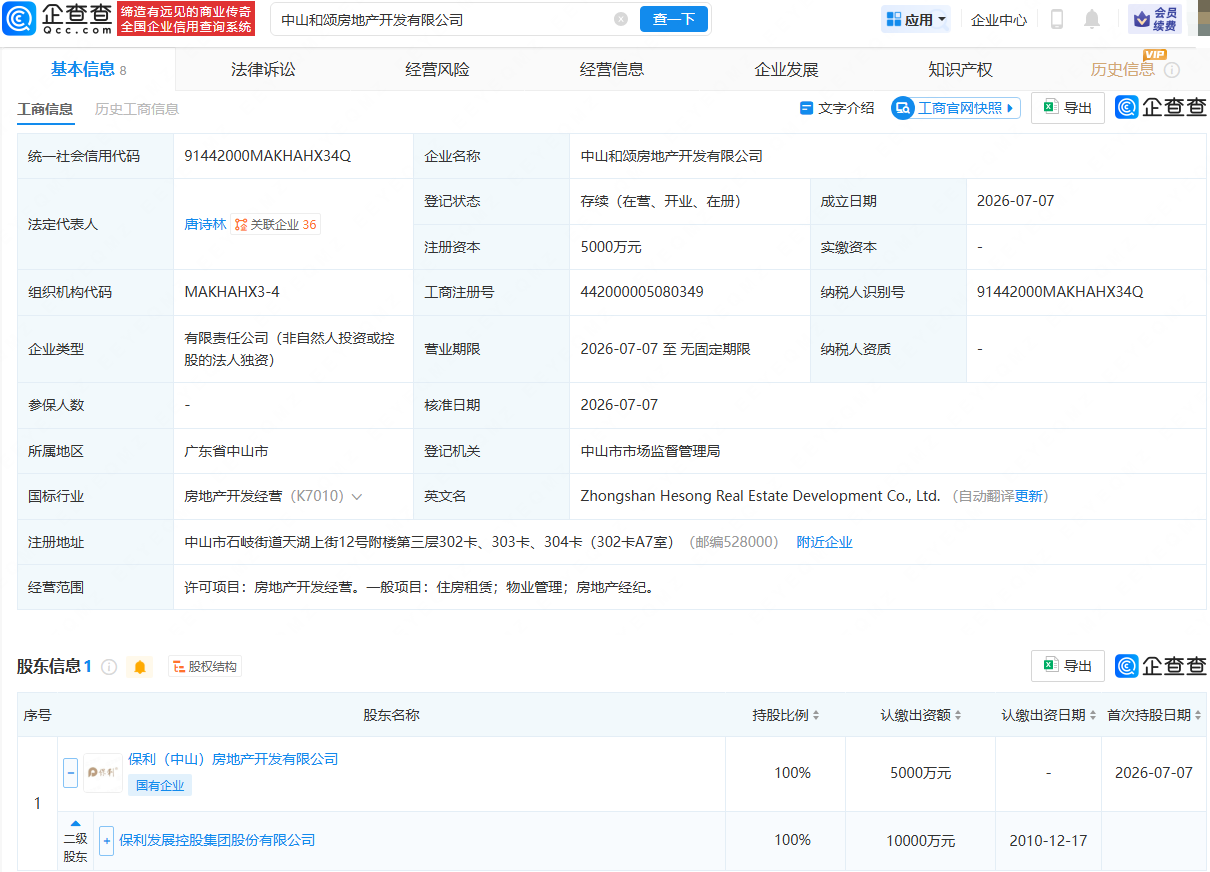Viewport: 1210px width, 872px height.
Task: Collapse the 保利（中山）shareholder row with minus
Action: click(70, 773)
